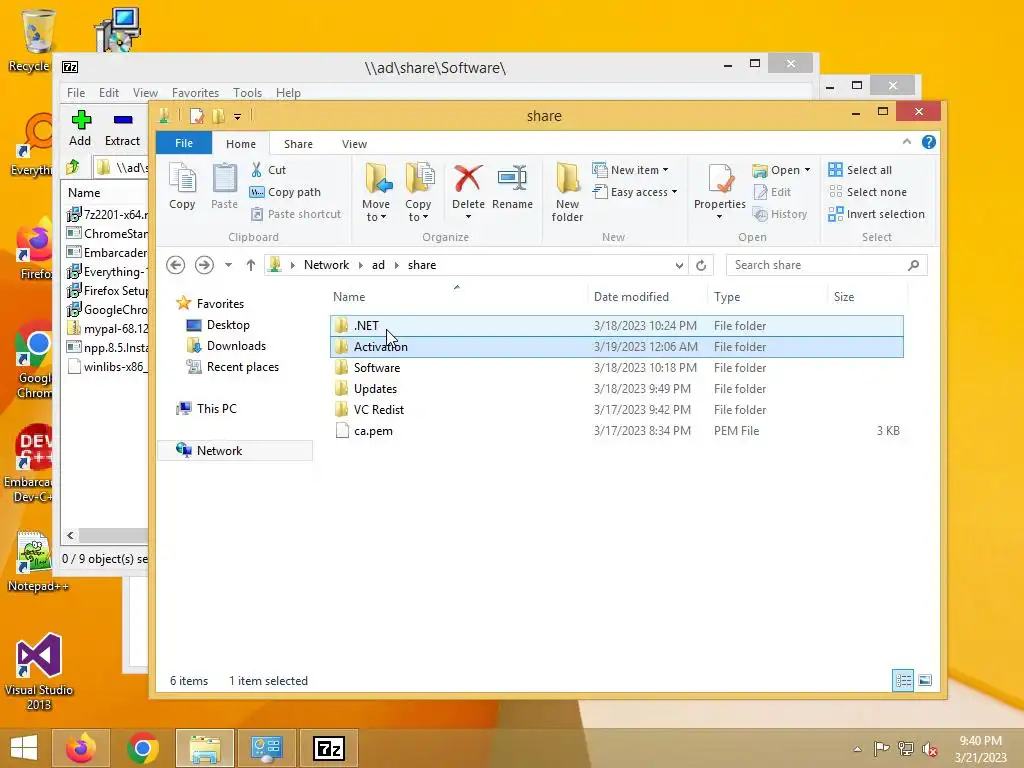Open Explorer help with the question mark icon
Viewport: 1024px width, 768px height.
coord(929,142)
